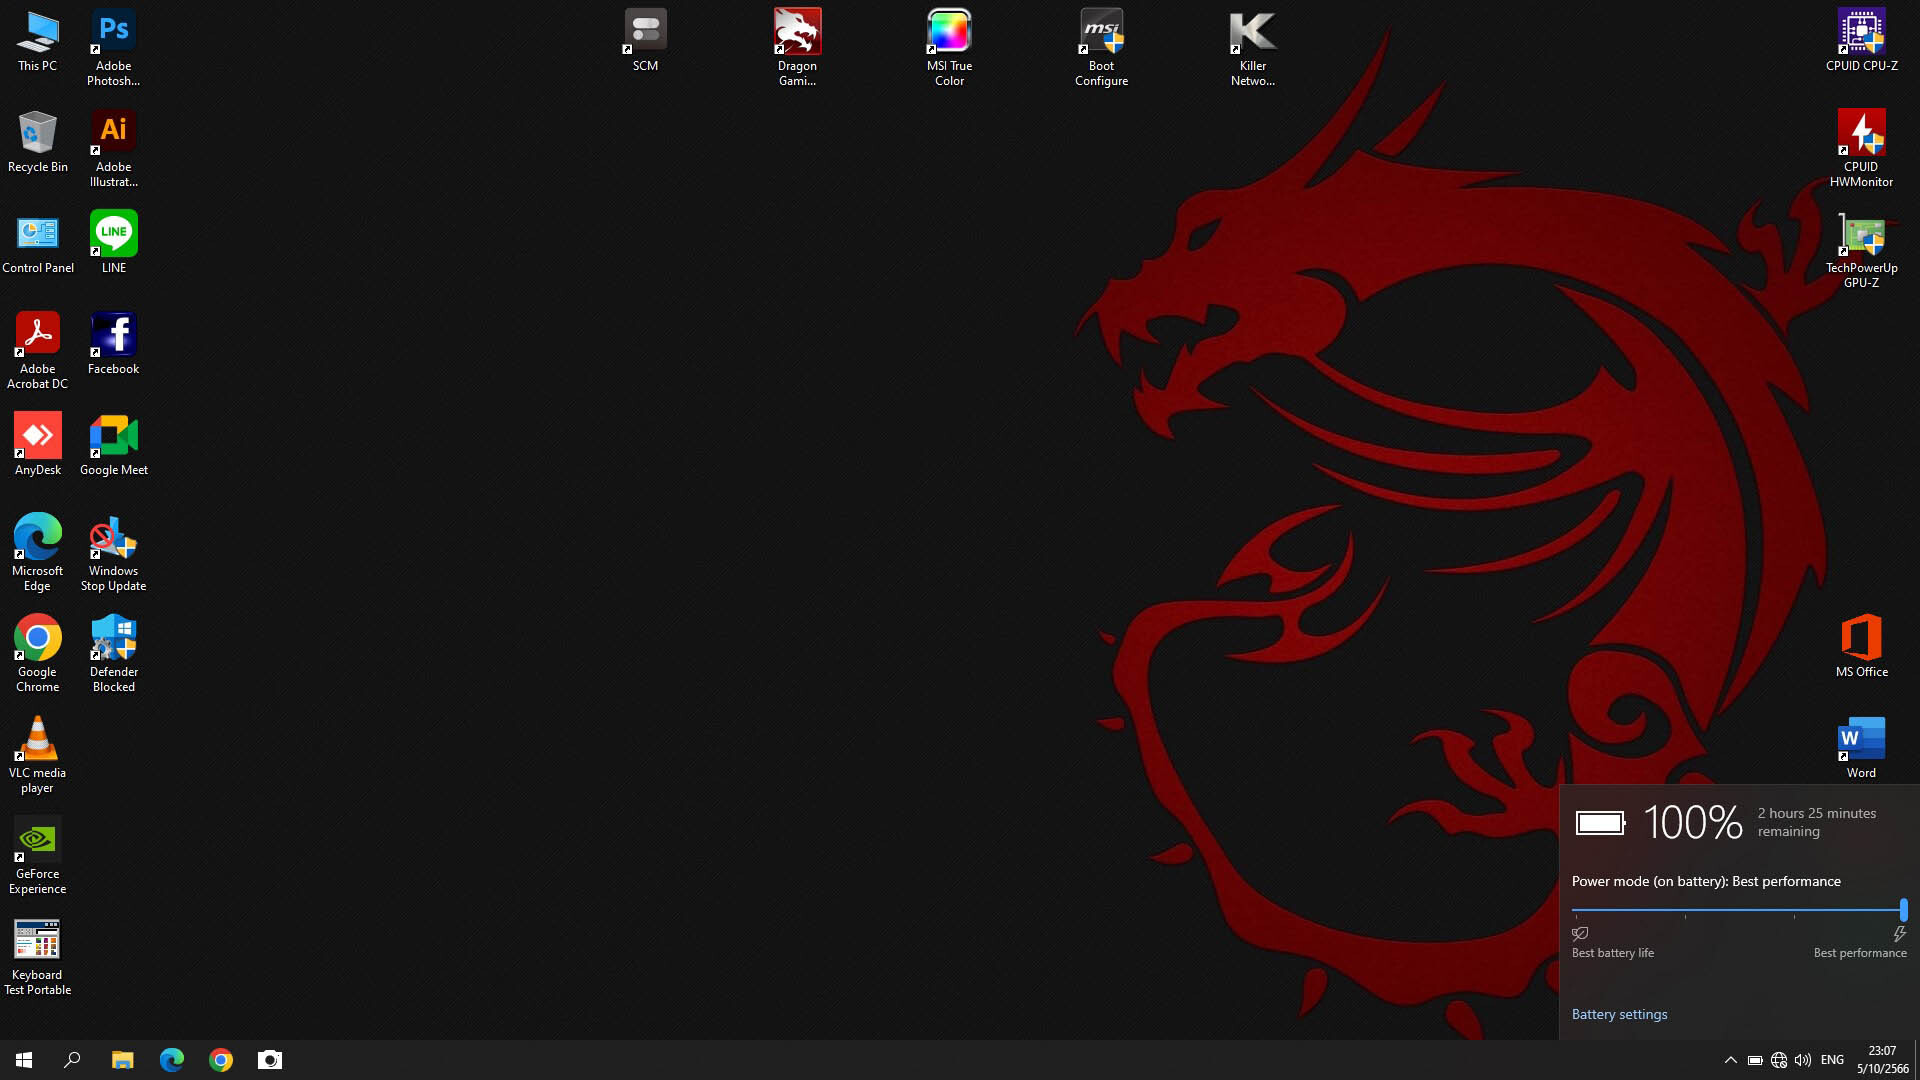Image resolution: width=1920 pixels, height=1080 pixels.
Task: Open Dragon Gaming Center shortcut
Action: pos(797,48)
